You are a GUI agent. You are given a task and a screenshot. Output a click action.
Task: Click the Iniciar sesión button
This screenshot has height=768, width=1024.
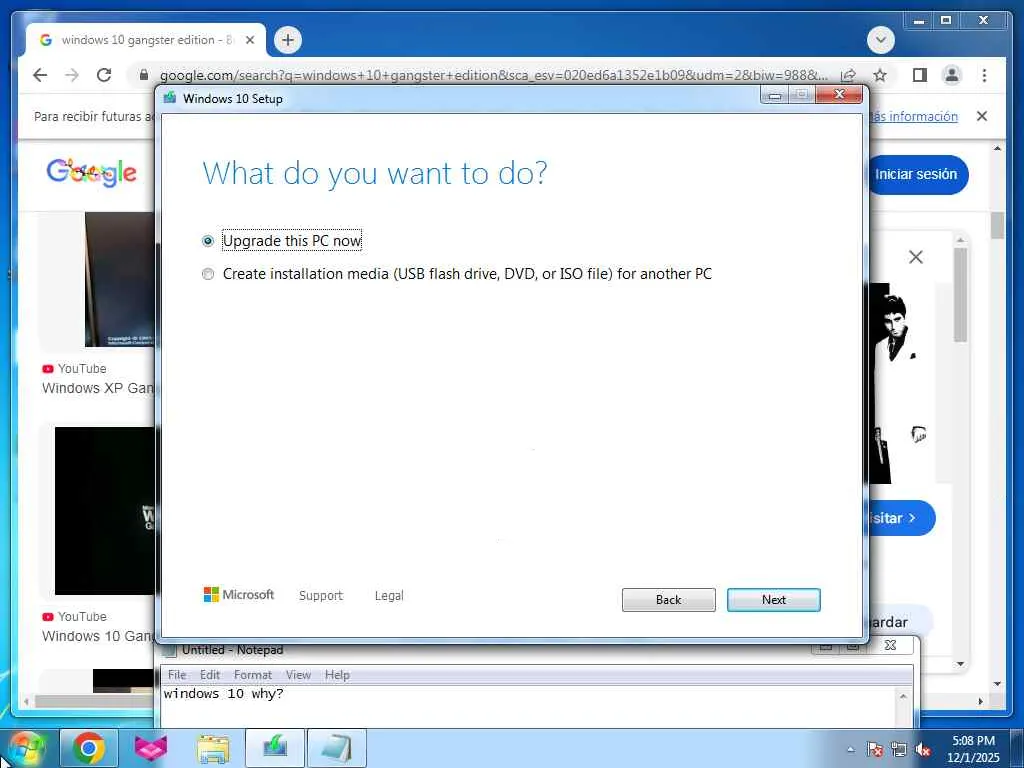(x=916, y=174)
